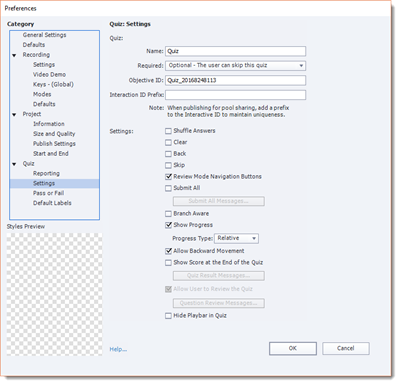The width and height of the screenshot is (399, 384).
Task: Select Default Labels category
Action: coord(52,203)
